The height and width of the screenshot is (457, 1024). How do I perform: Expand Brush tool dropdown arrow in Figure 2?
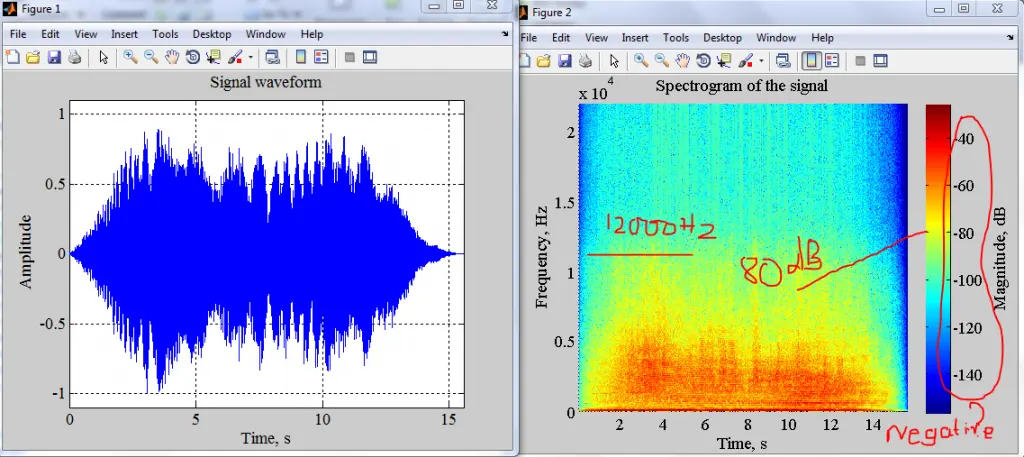pyautogui.click(x=761, y=61)
